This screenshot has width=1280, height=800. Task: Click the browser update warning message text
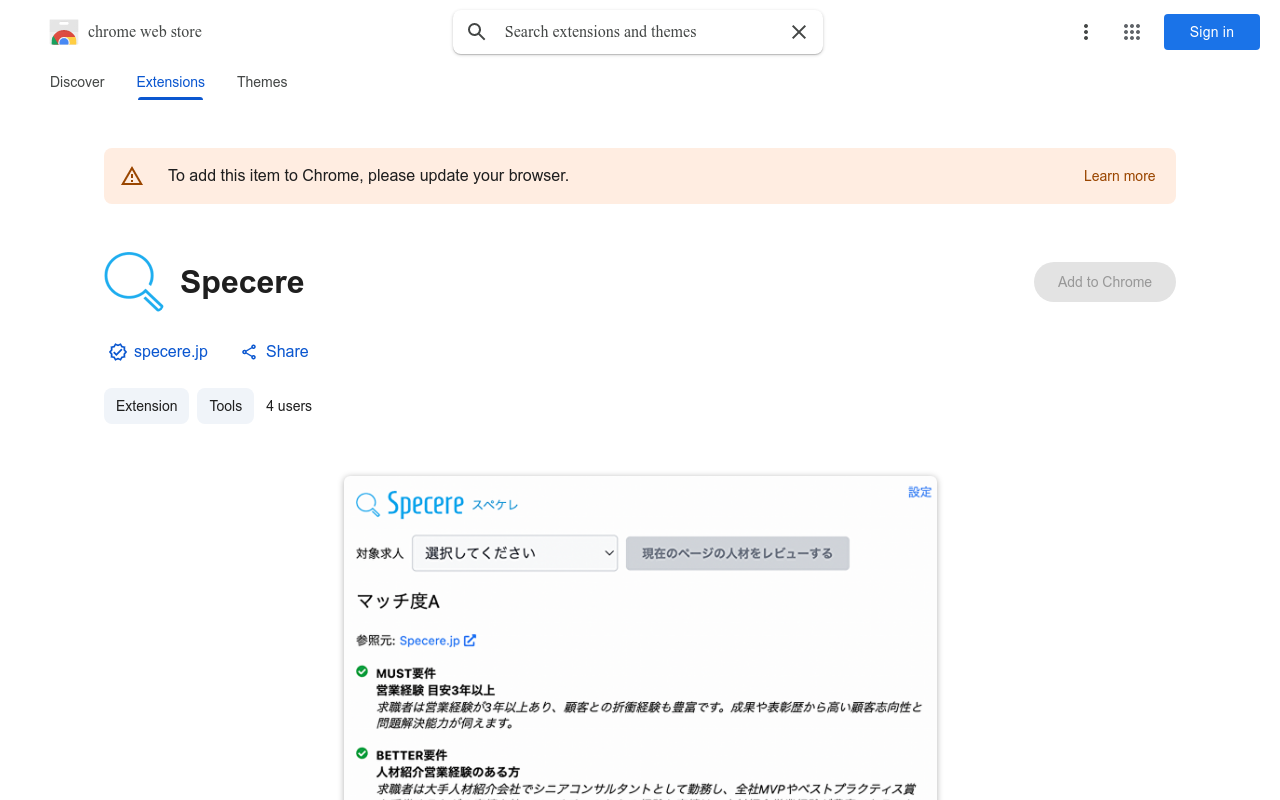tap(368, 176)
